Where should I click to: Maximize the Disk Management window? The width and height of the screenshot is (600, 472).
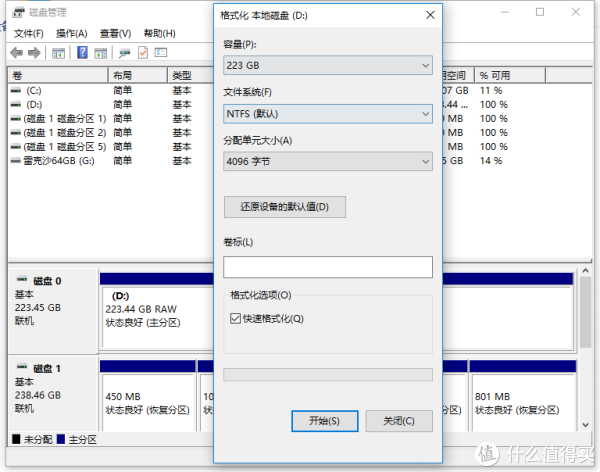pos(540,12)
